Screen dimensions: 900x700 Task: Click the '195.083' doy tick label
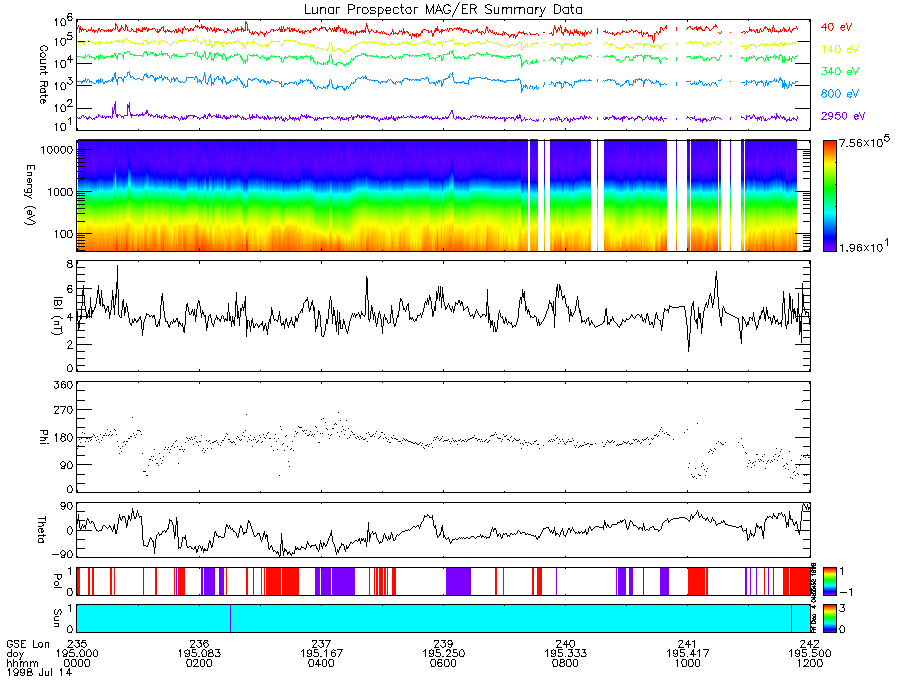tap(199, 654)
